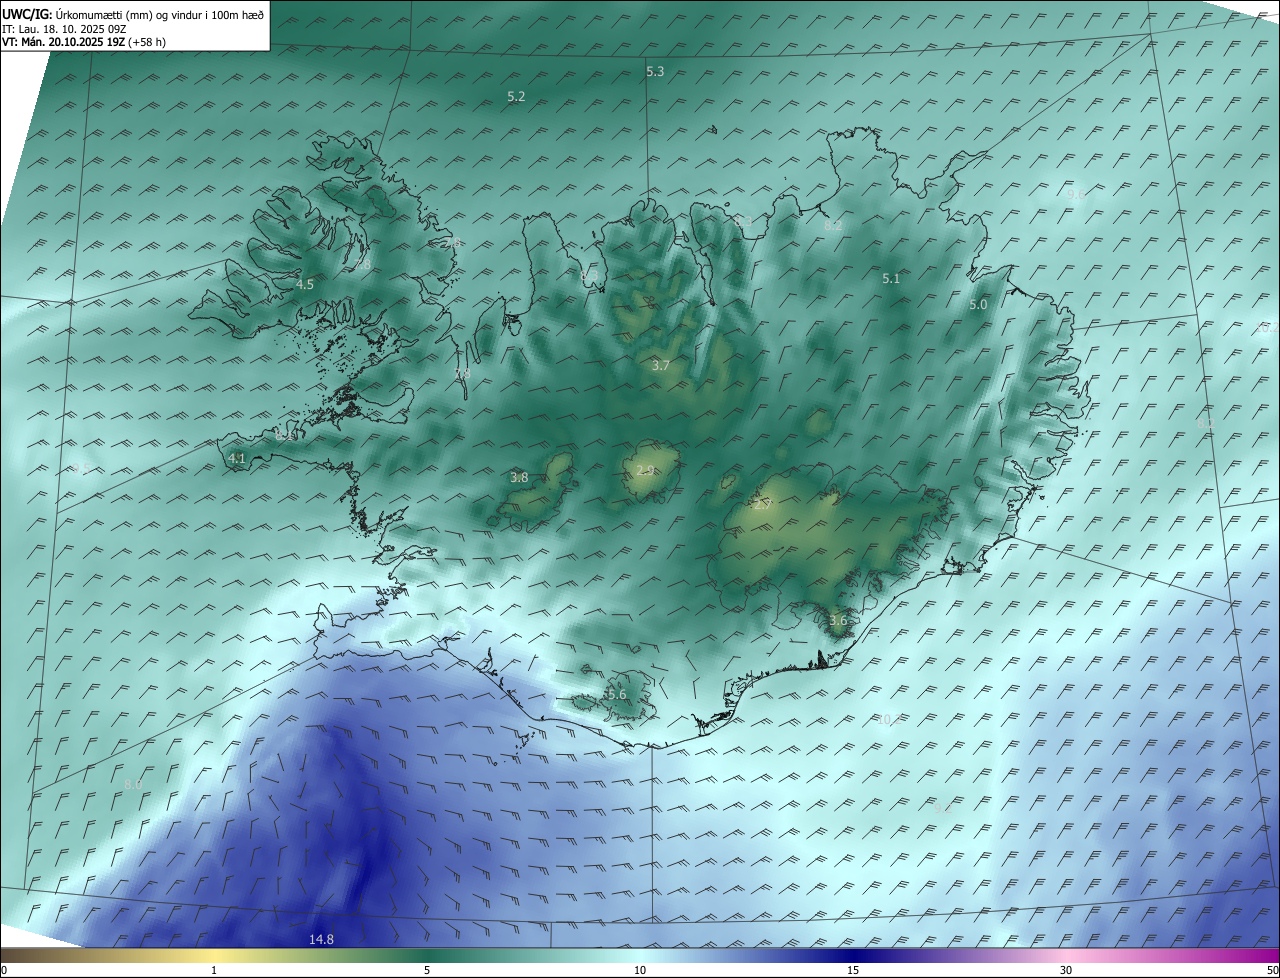
Task: Click the 2.7 value on the large glacier
Action: [x=762, y=505]
